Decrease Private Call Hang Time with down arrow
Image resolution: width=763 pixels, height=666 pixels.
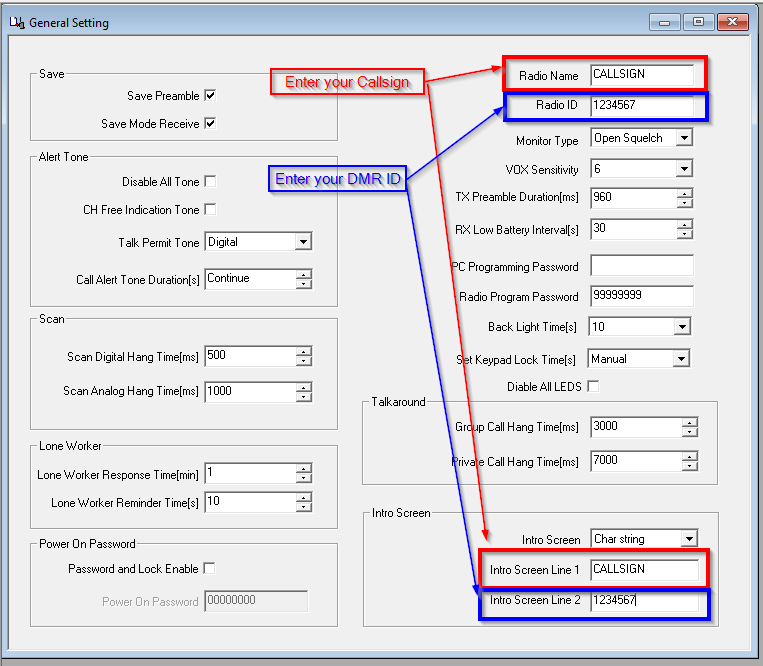[690, 466]
